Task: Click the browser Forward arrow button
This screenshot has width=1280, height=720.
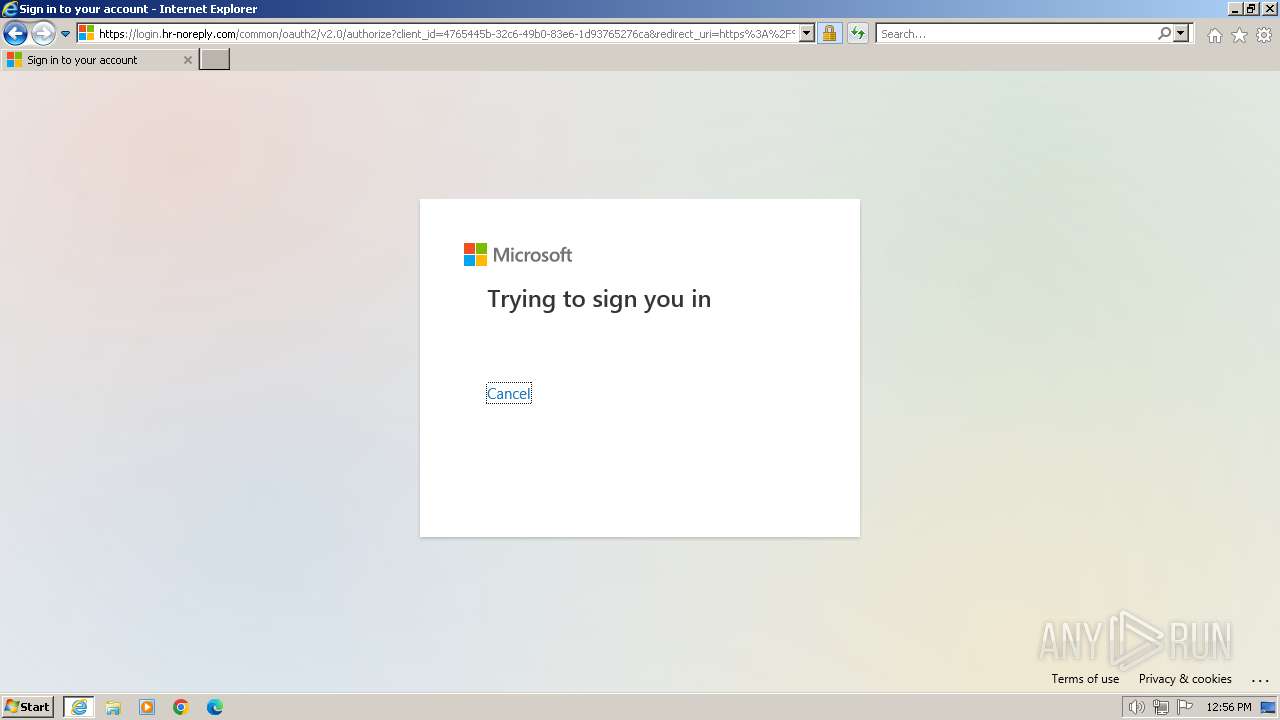Action: click(x=43, y=34)
